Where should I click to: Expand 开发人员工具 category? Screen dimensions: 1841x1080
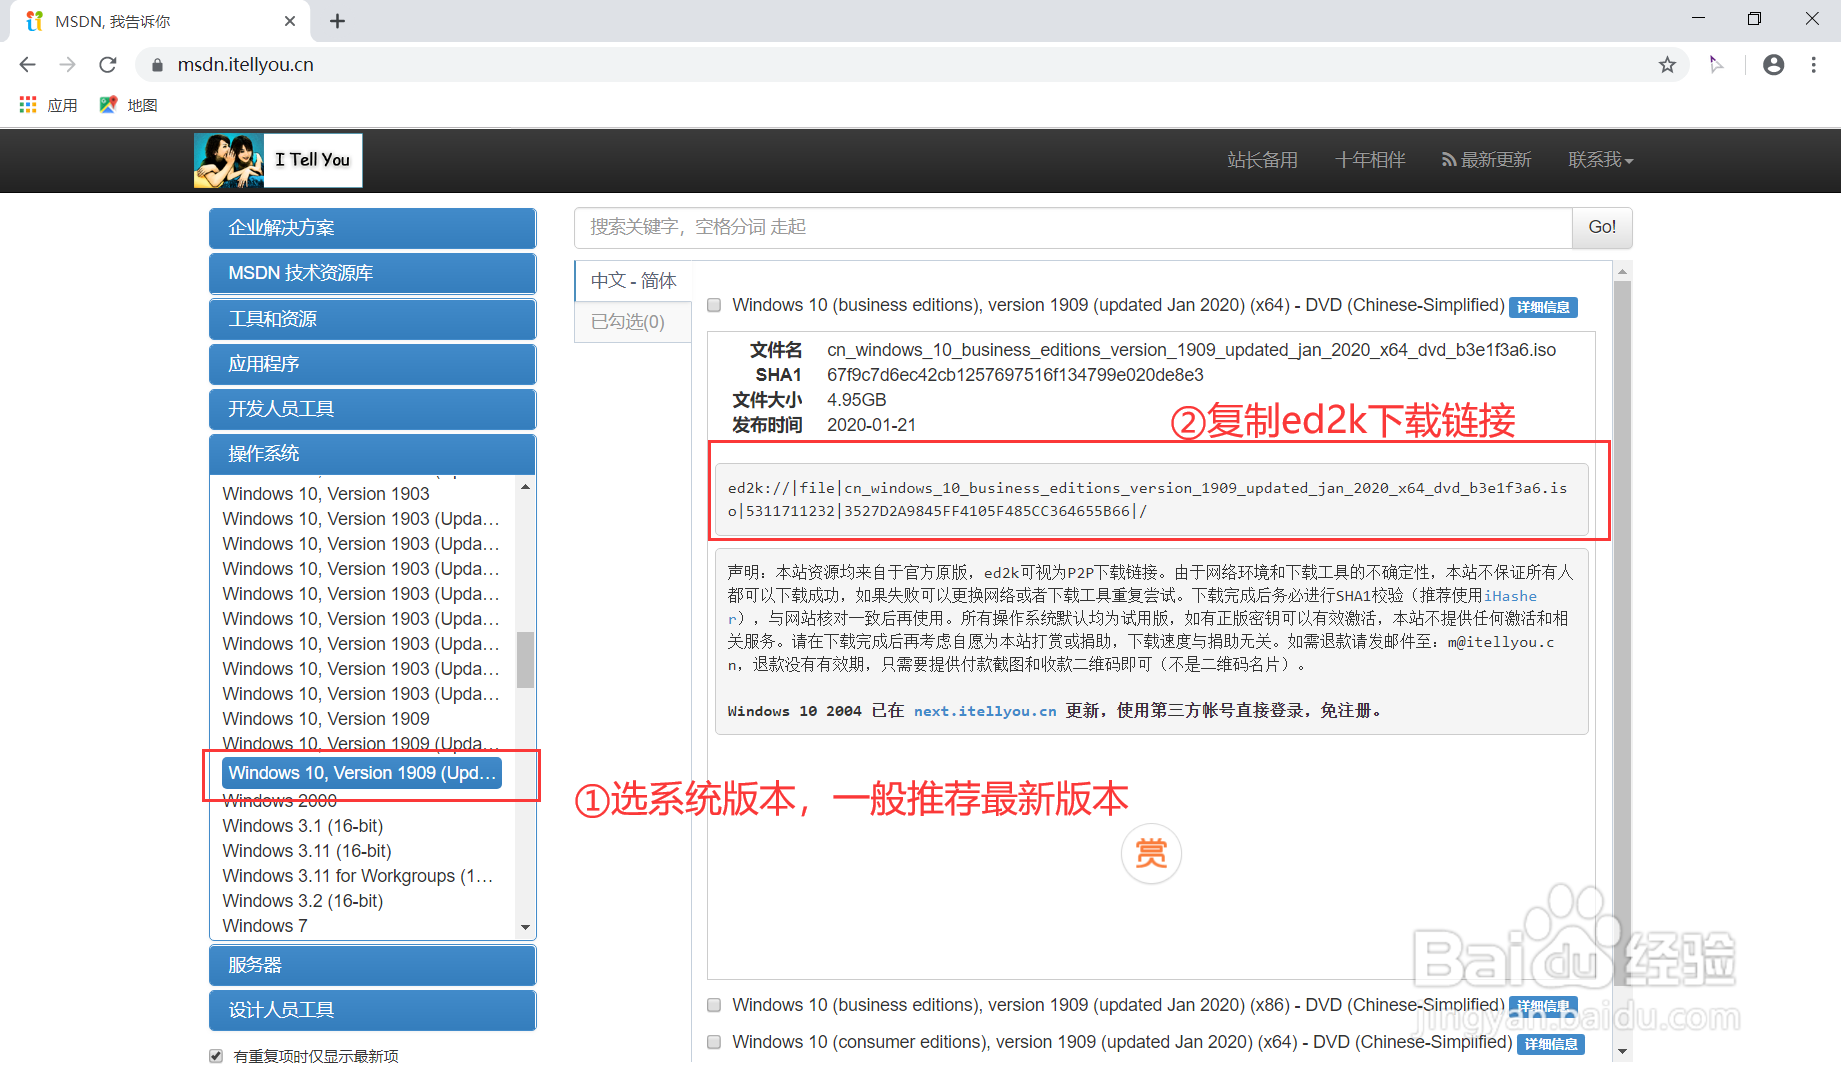[x=372, y=409]
